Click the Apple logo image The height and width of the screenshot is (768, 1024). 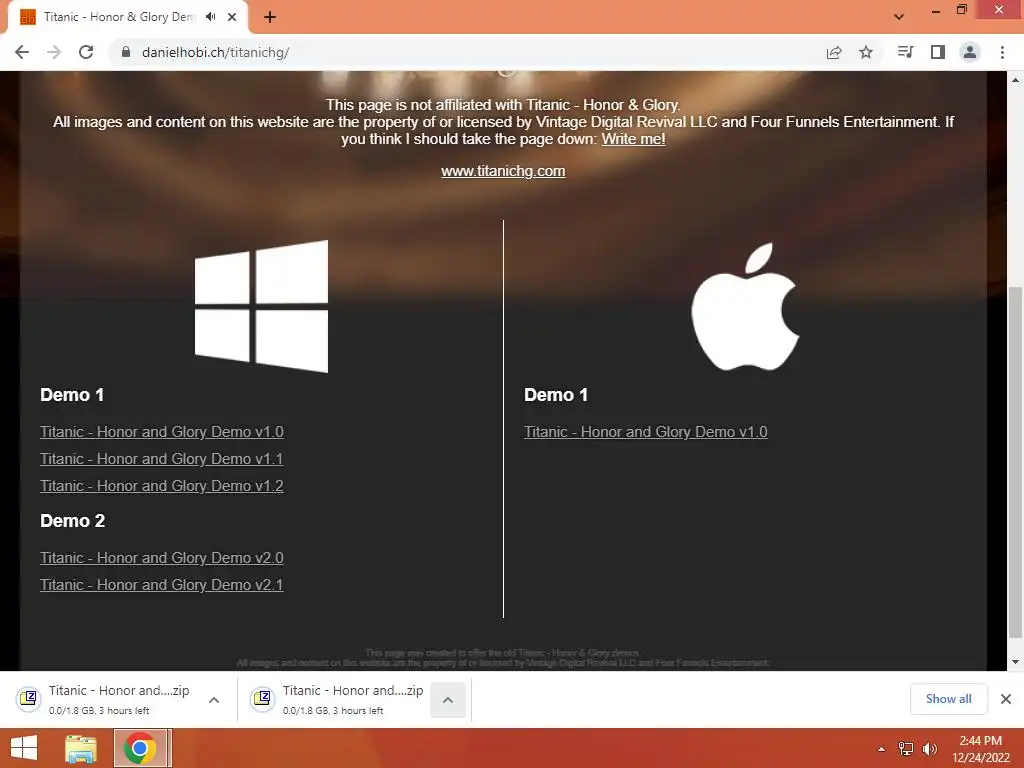(x=745, y=306)
